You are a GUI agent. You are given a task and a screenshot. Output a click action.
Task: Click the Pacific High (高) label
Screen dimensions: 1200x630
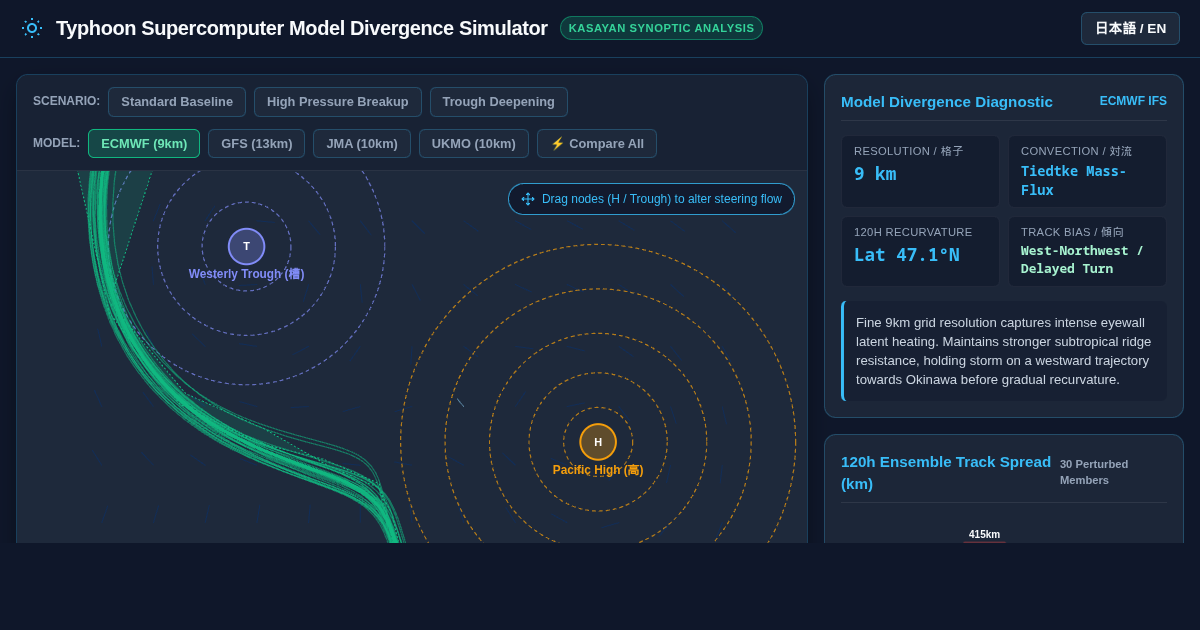598,470
